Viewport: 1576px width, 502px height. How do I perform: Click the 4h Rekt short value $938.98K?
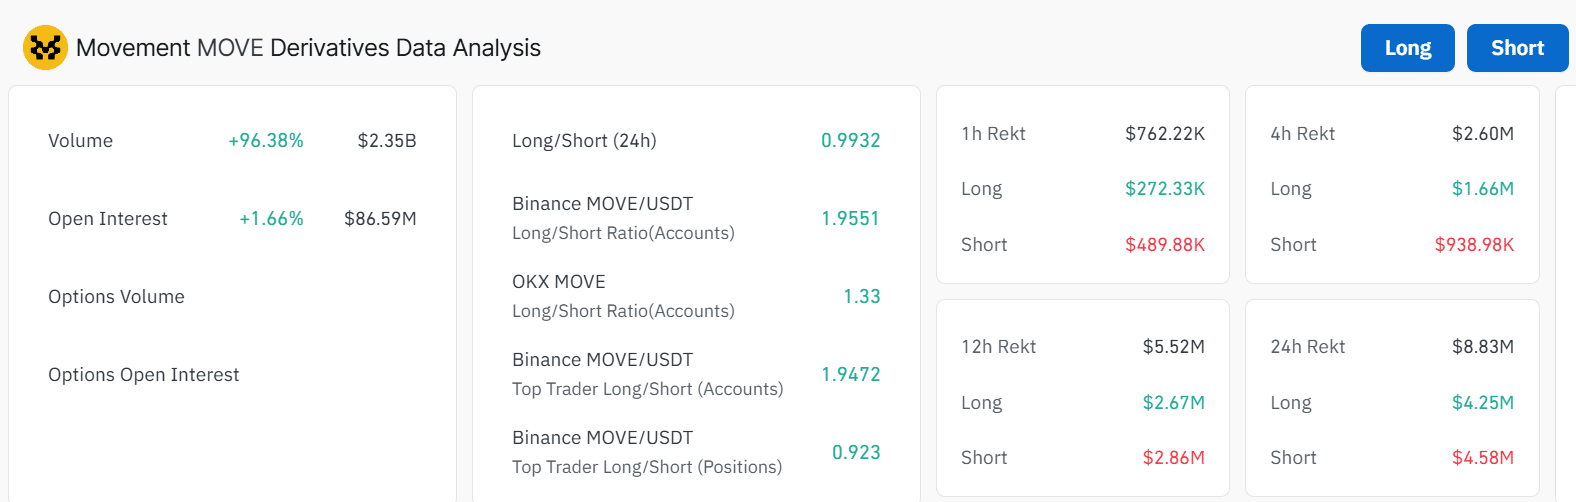[x=1474, y=245]
